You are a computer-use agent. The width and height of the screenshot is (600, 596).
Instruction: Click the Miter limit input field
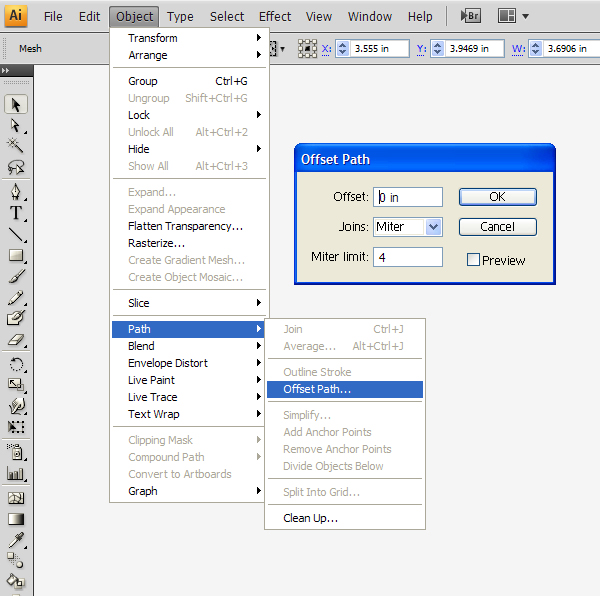(x=408, y=257)
